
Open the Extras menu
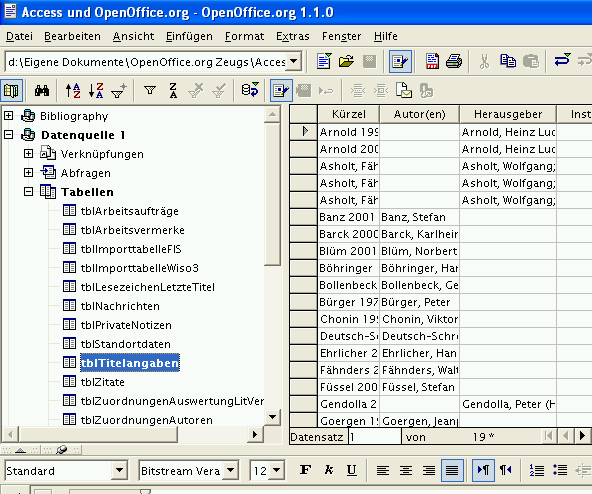(293, 36)
